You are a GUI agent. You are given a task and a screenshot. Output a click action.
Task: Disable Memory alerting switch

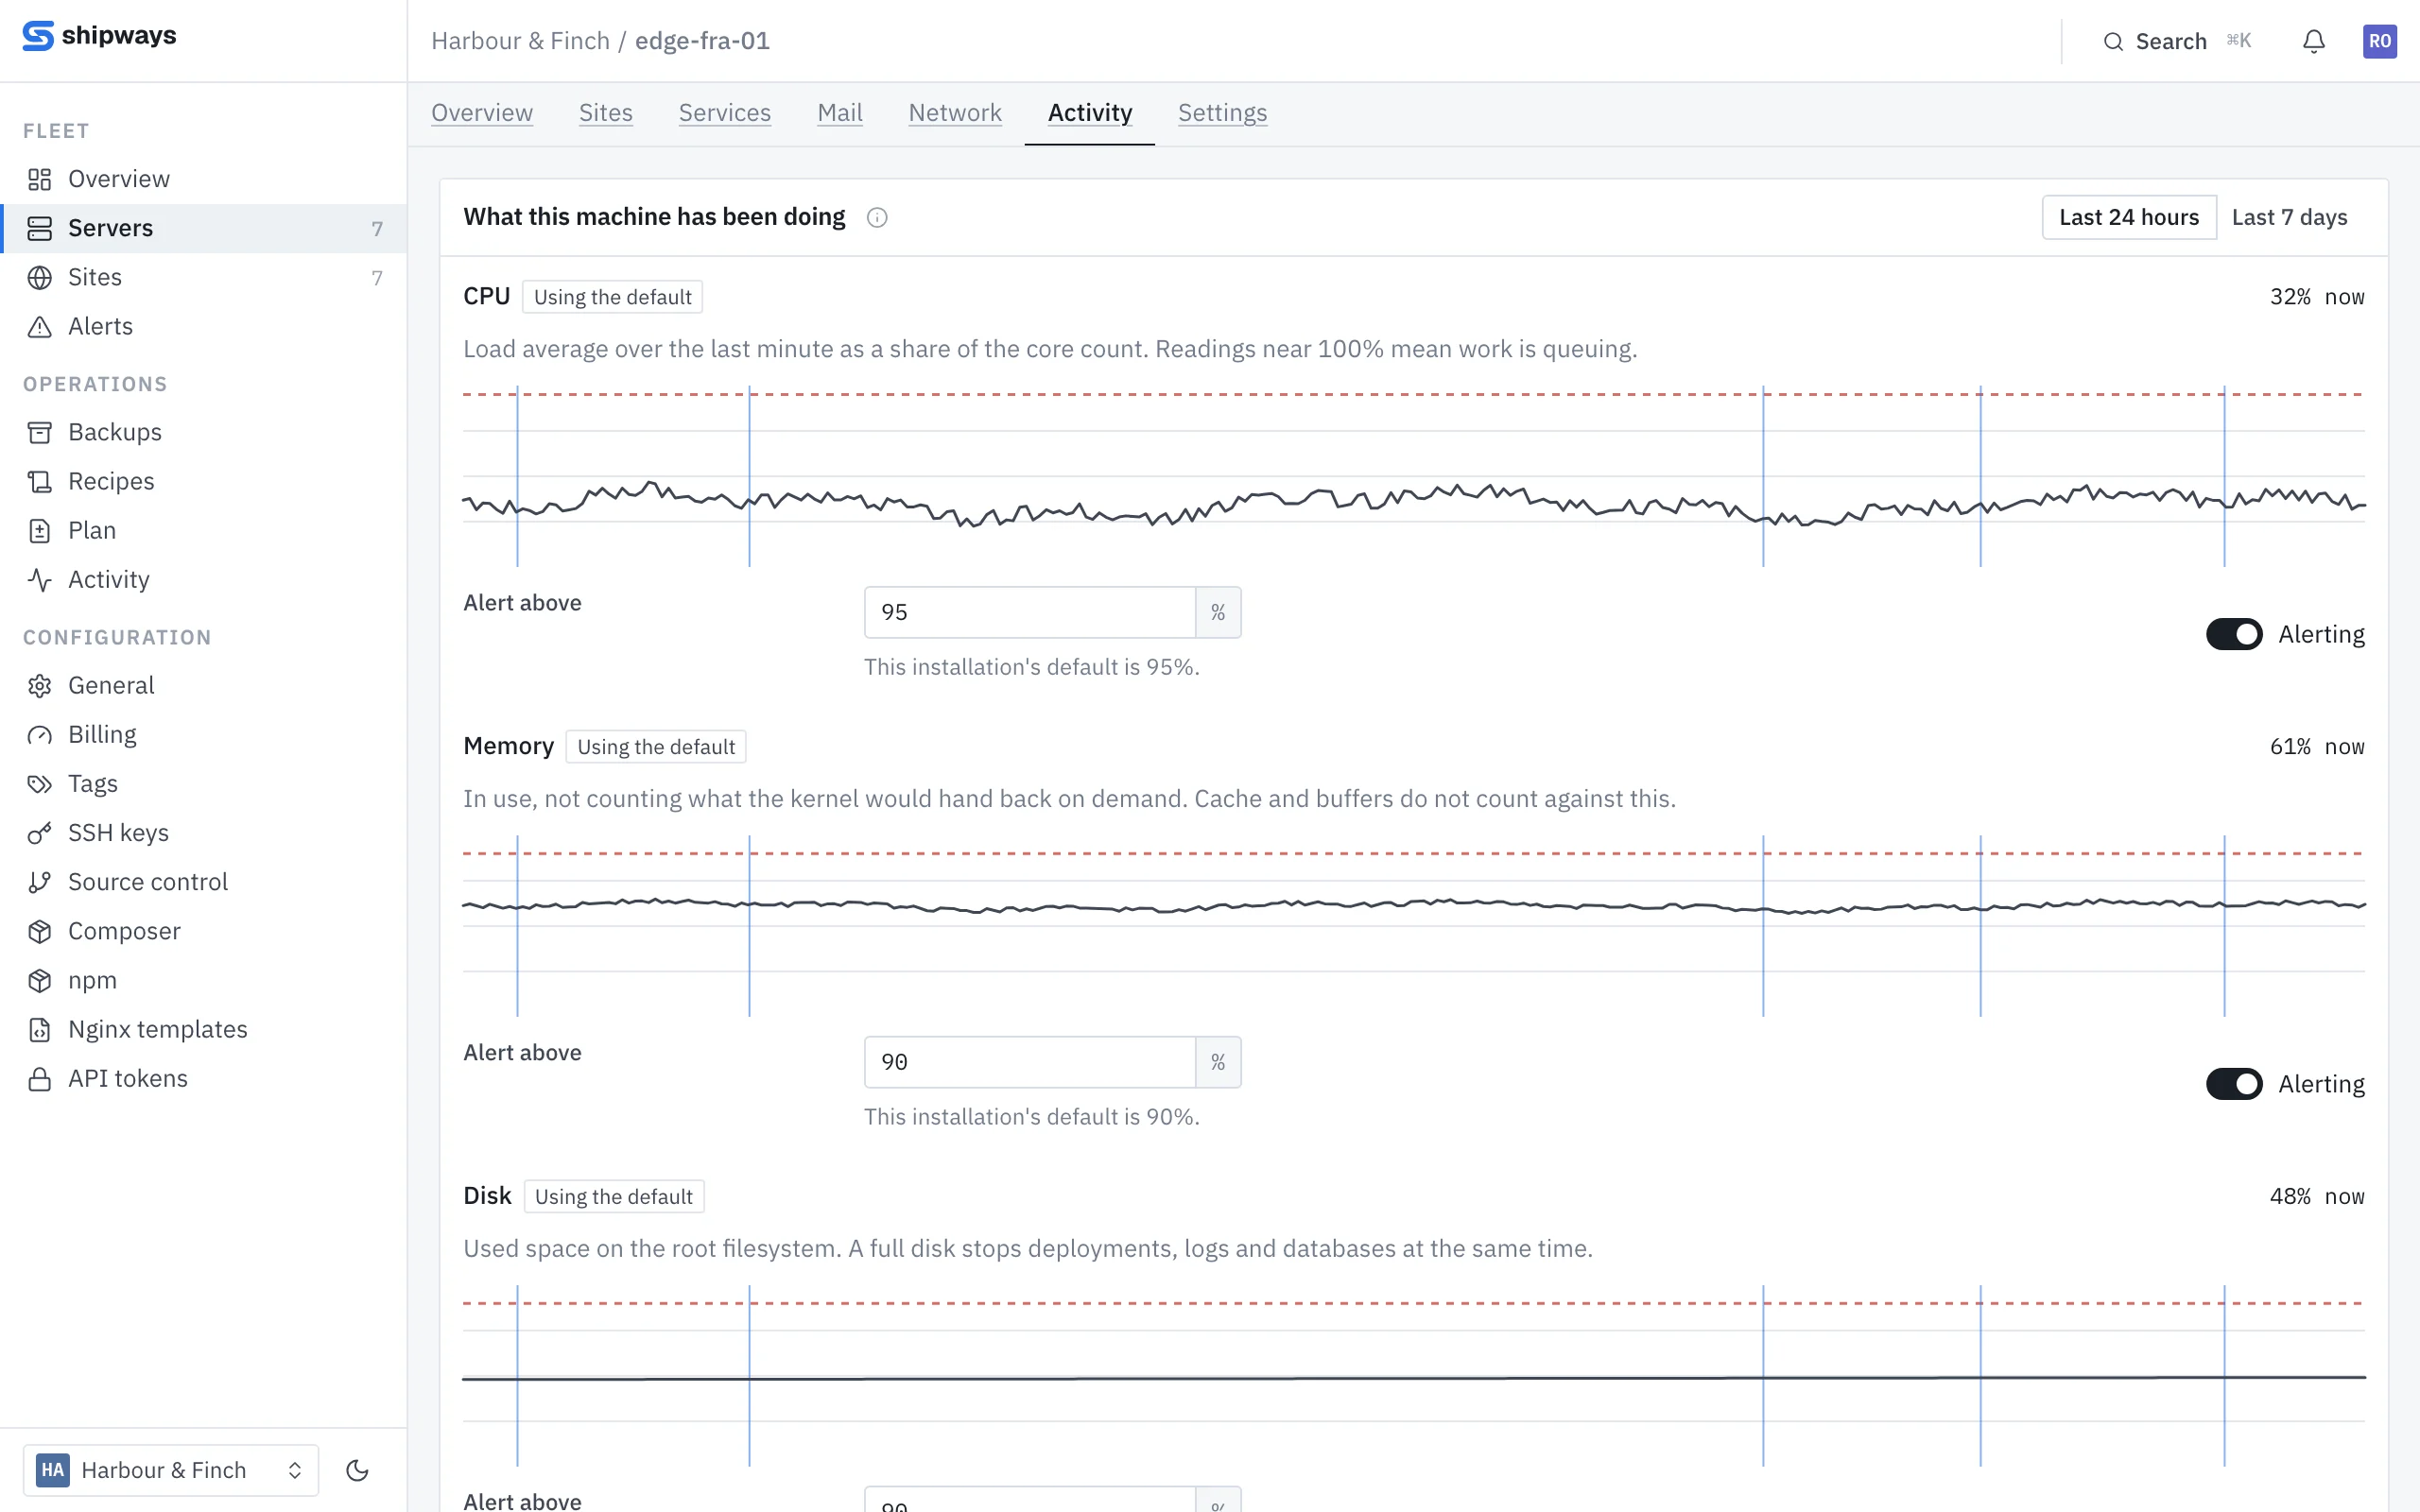tap(2234, 1084)
